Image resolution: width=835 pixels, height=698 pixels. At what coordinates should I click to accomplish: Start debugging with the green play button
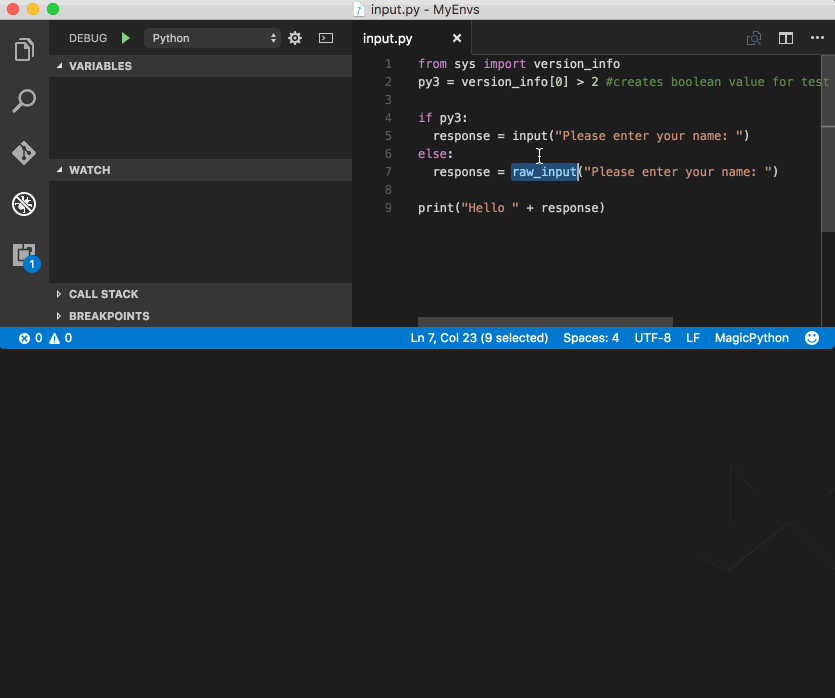pos(126,38)
